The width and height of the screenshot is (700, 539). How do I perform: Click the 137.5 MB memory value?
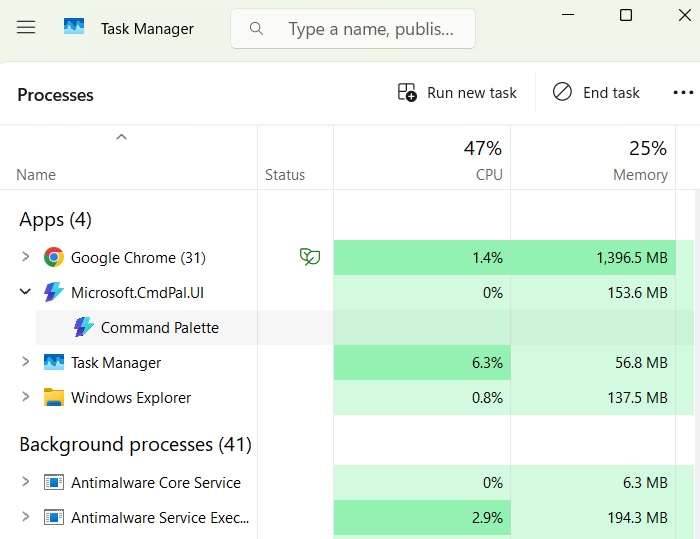click(637, 397)
